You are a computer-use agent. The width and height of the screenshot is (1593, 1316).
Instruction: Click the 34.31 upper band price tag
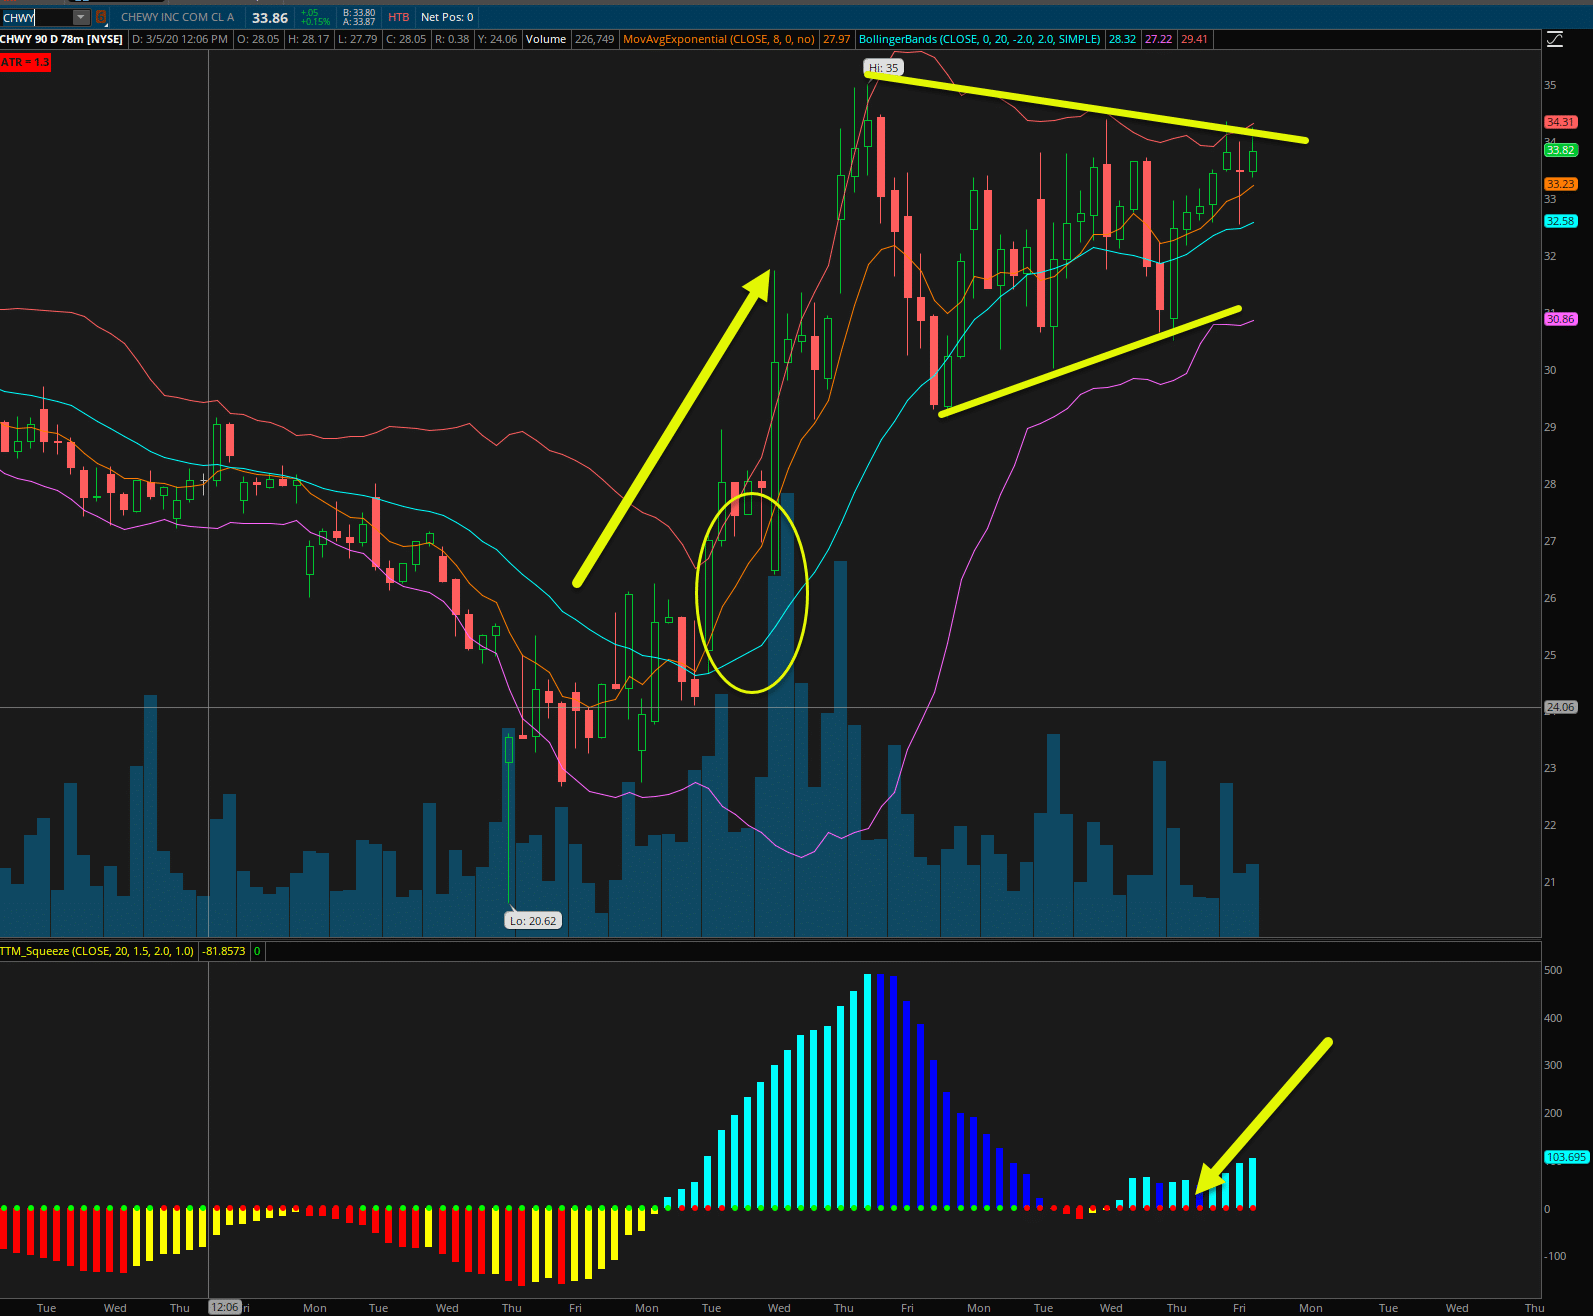pyautogui.click(x=1560, y=122)
